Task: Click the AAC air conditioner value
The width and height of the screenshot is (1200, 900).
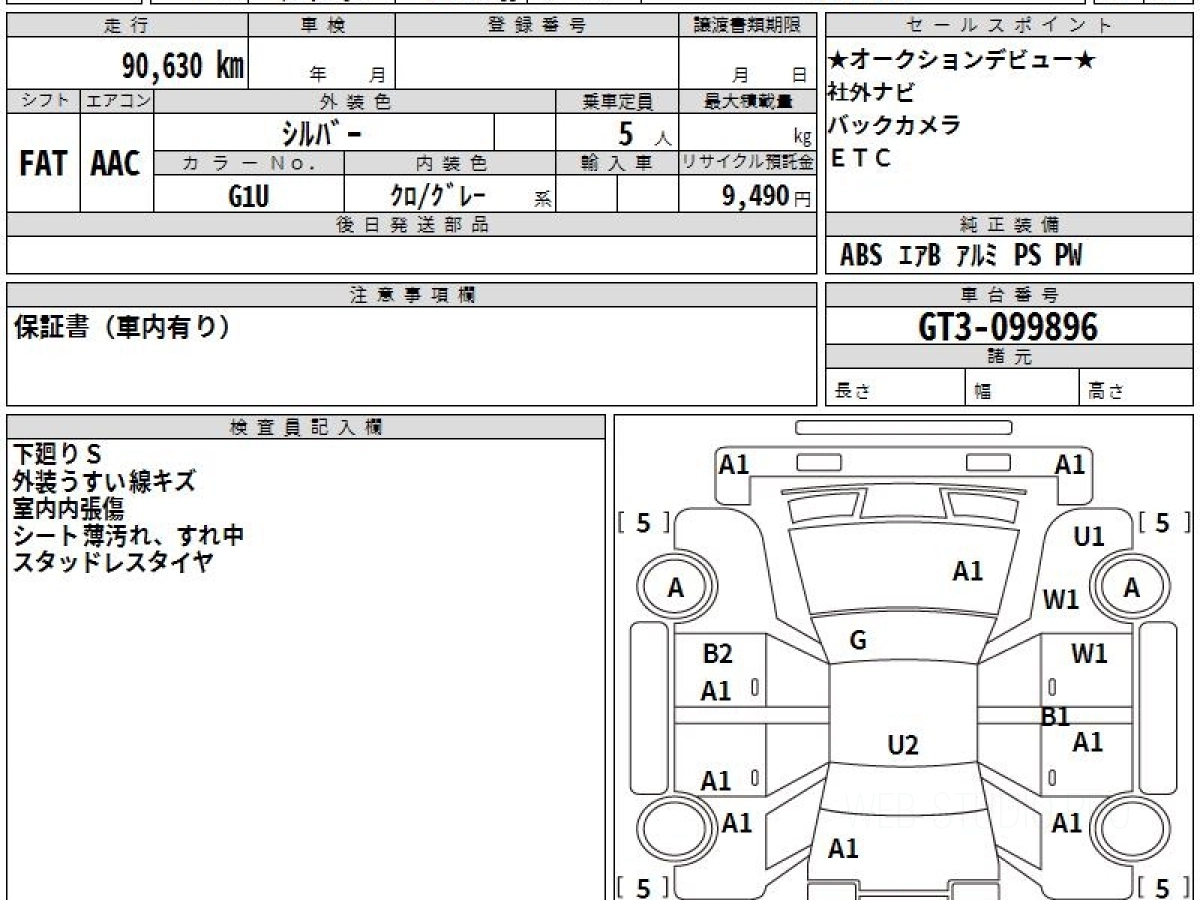Action: pyautogui.click(x=116, y=164)
